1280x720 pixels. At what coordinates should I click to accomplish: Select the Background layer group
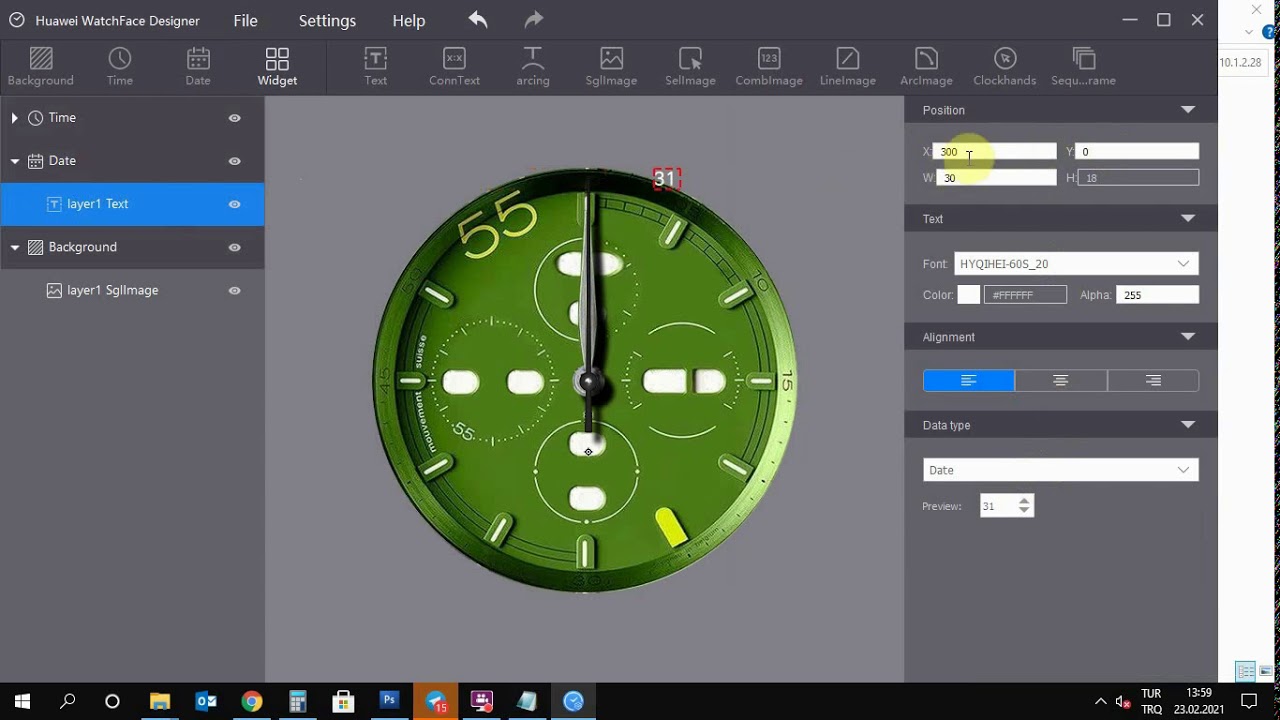[132, 247]
